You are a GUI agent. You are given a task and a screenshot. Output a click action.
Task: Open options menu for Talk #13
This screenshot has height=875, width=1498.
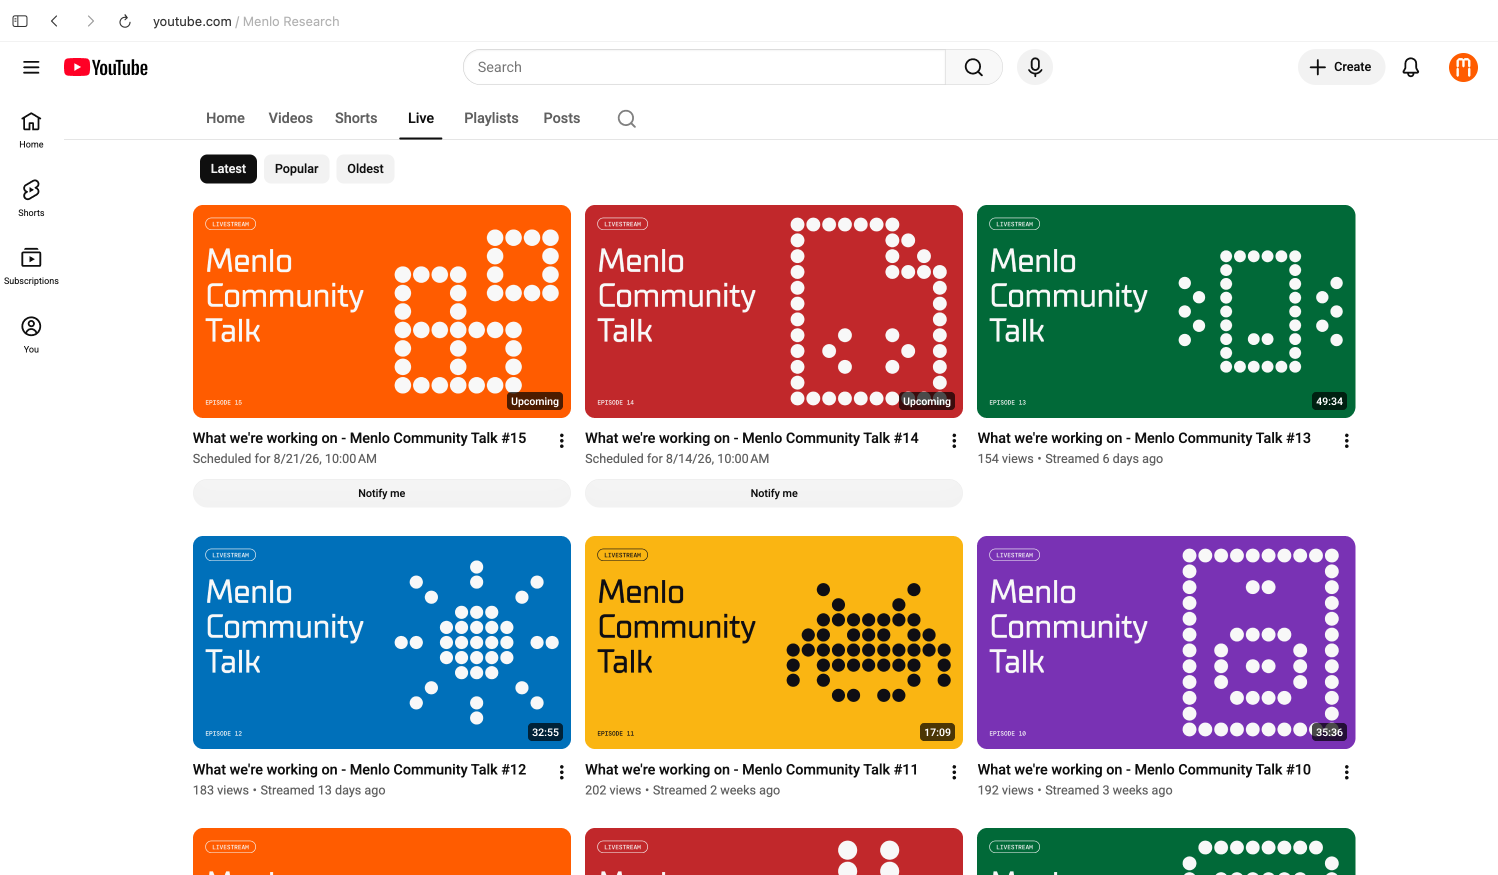click(x=1347, y=441)
